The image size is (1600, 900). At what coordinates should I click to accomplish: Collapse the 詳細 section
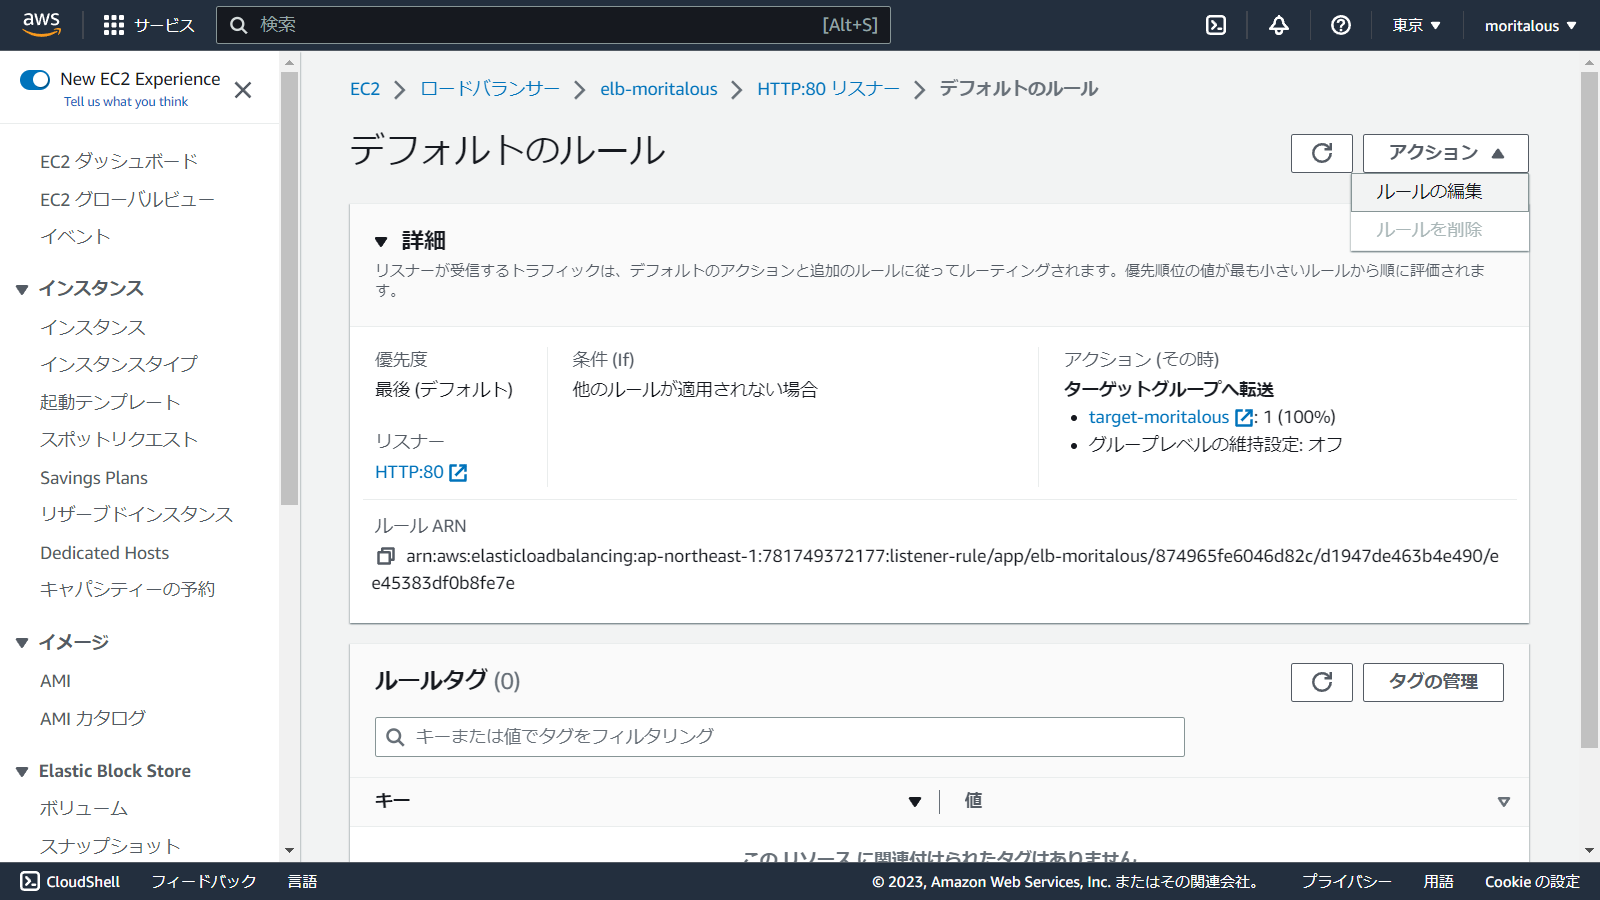click(x=381, y=240)
